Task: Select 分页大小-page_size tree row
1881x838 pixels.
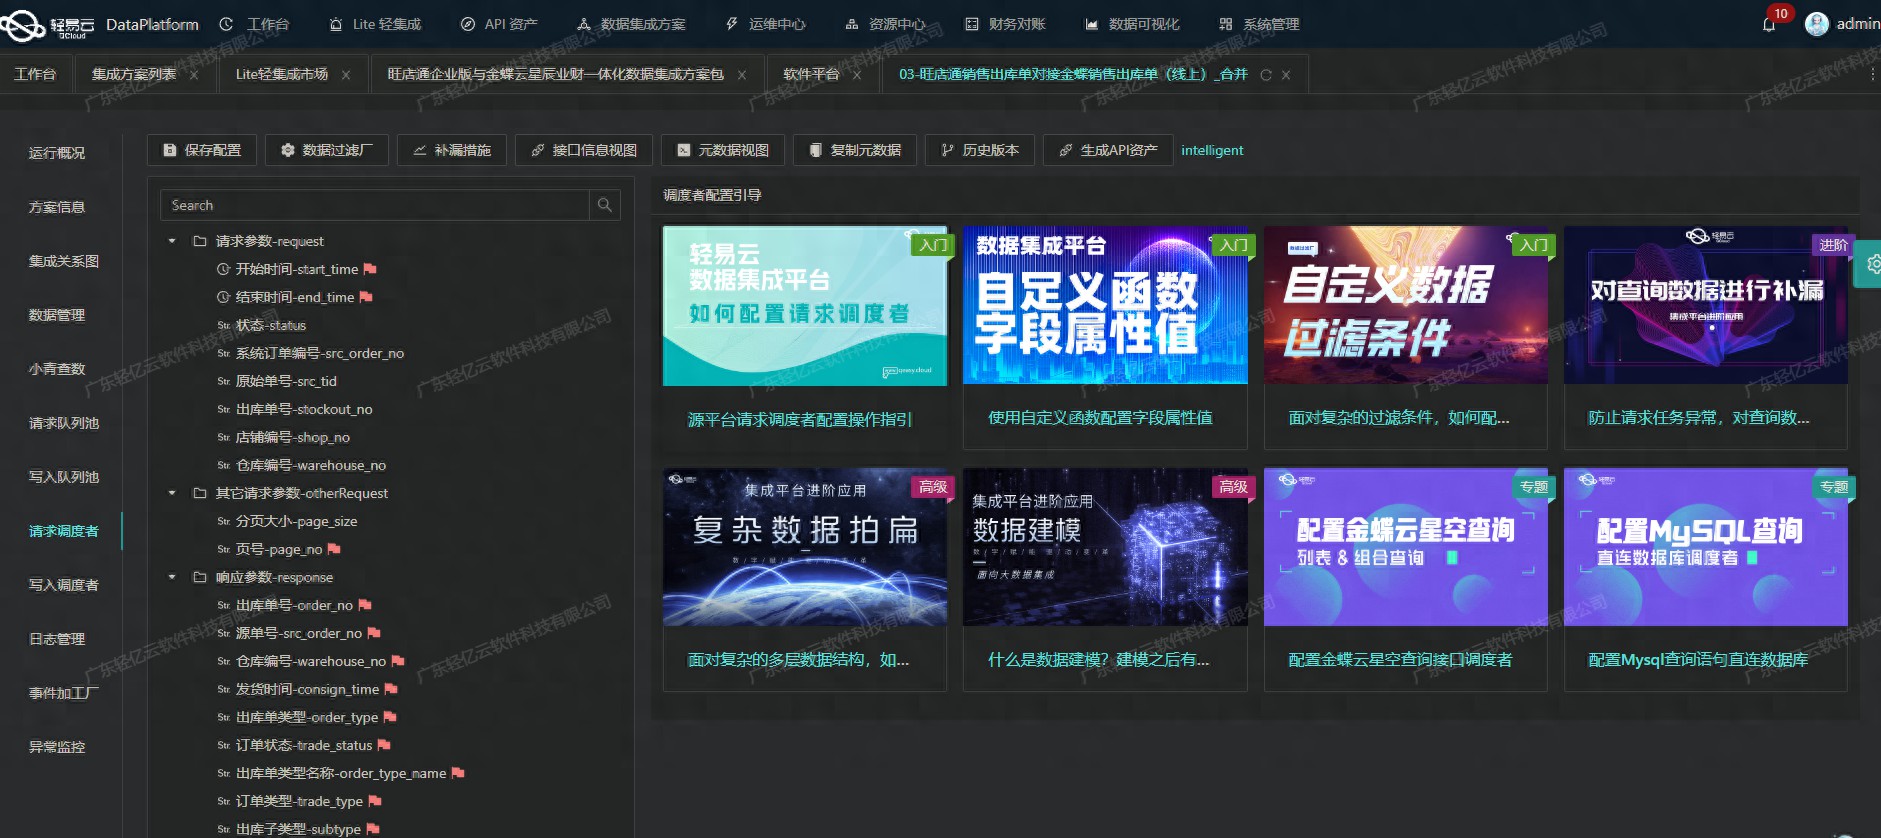Action: coord(296,521)
